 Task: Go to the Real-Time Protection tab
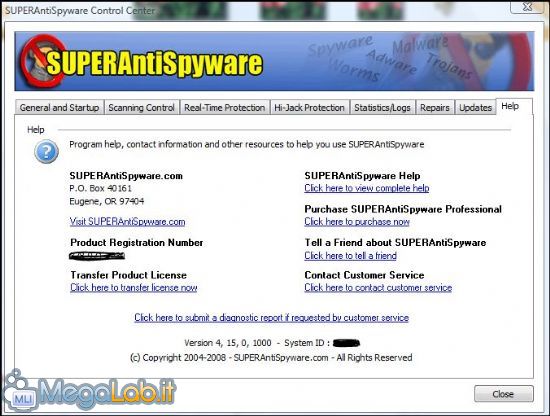click(x=224, y=108)
